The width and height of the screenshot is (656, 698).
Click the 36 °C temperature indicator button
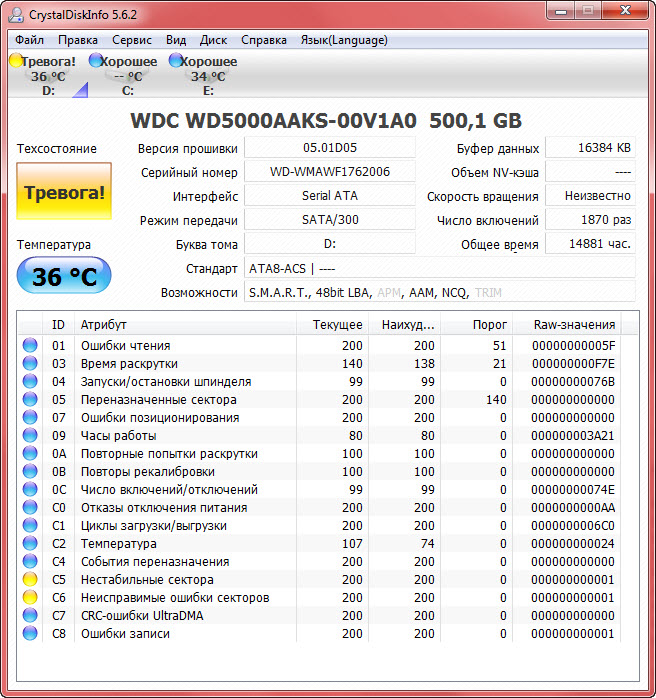[x=64, y=276]
